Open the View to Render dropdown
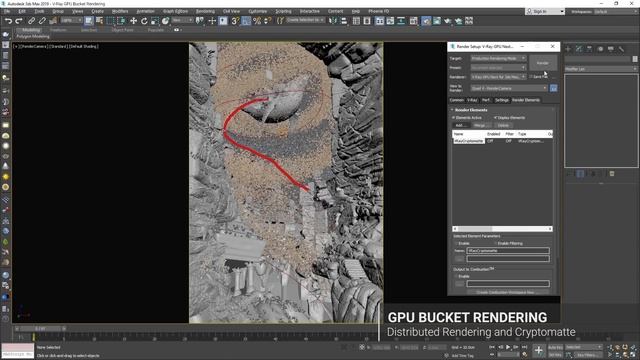640x360 pixels. click(x=509, y=88)
